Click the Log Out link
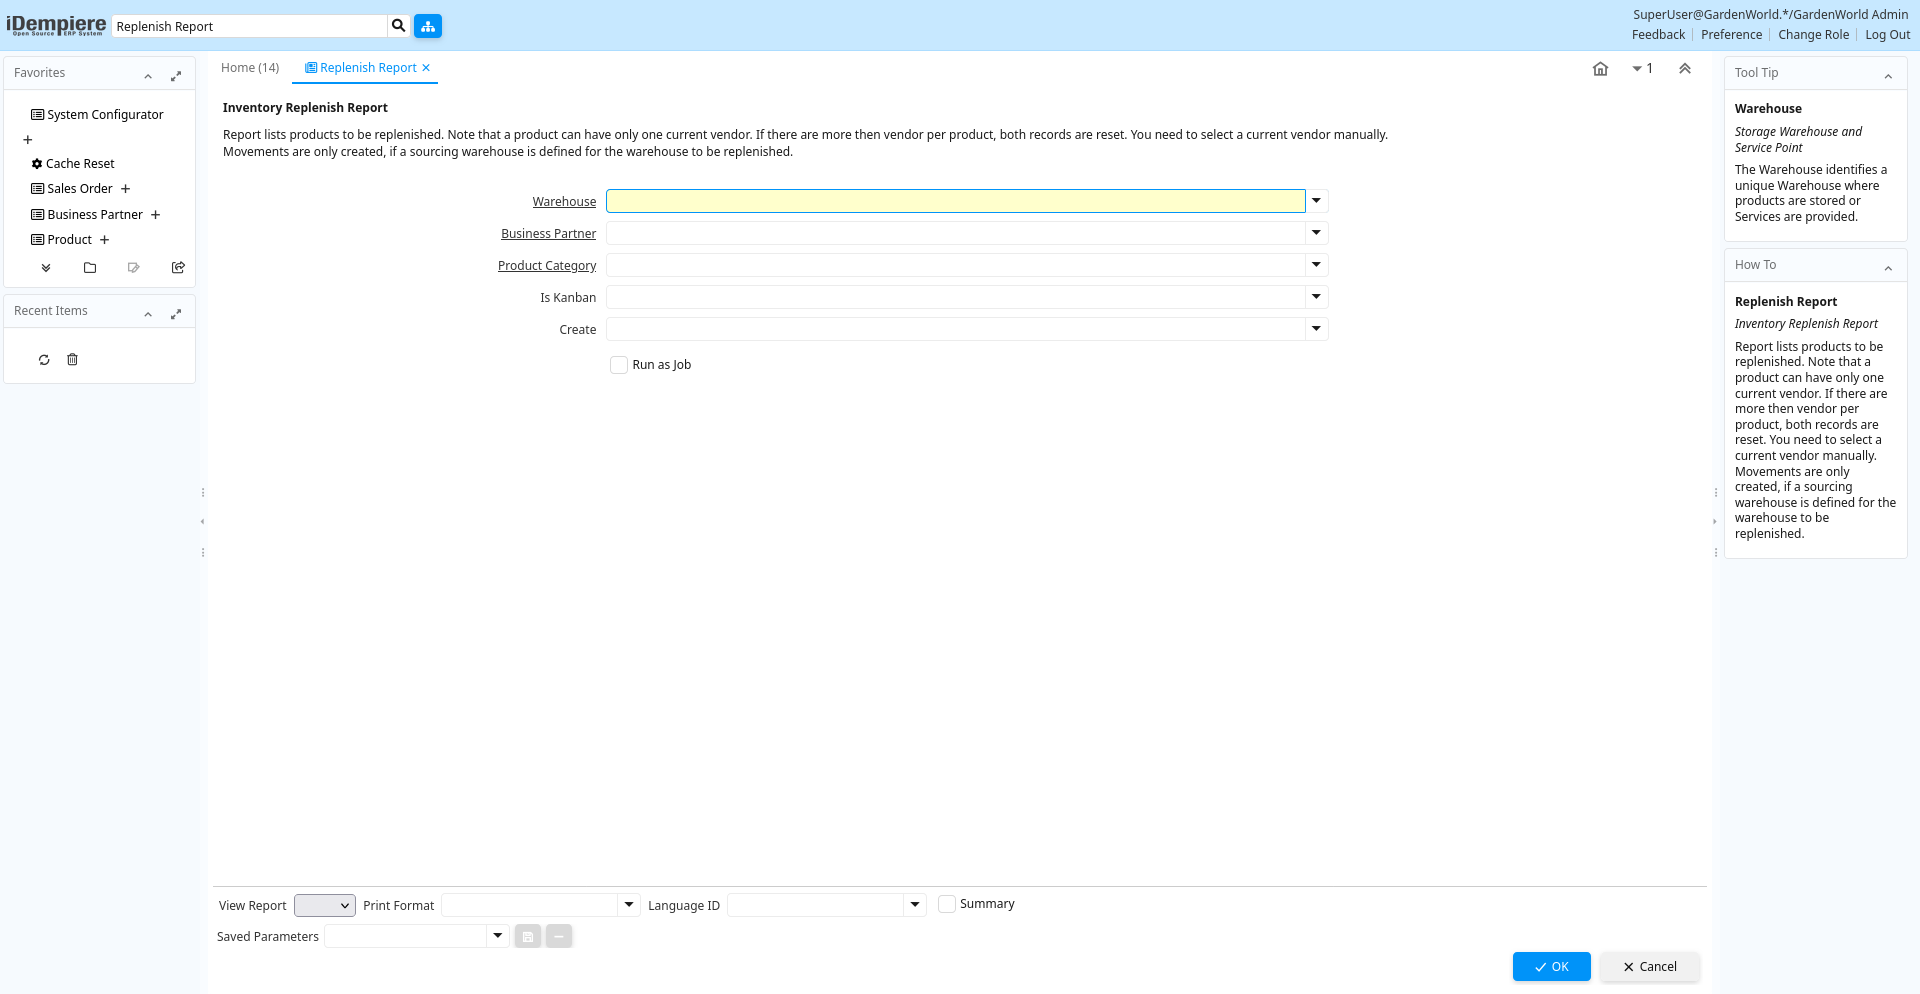The height and width of the screenshot is (994, 1920). (x=1887, y=35)
